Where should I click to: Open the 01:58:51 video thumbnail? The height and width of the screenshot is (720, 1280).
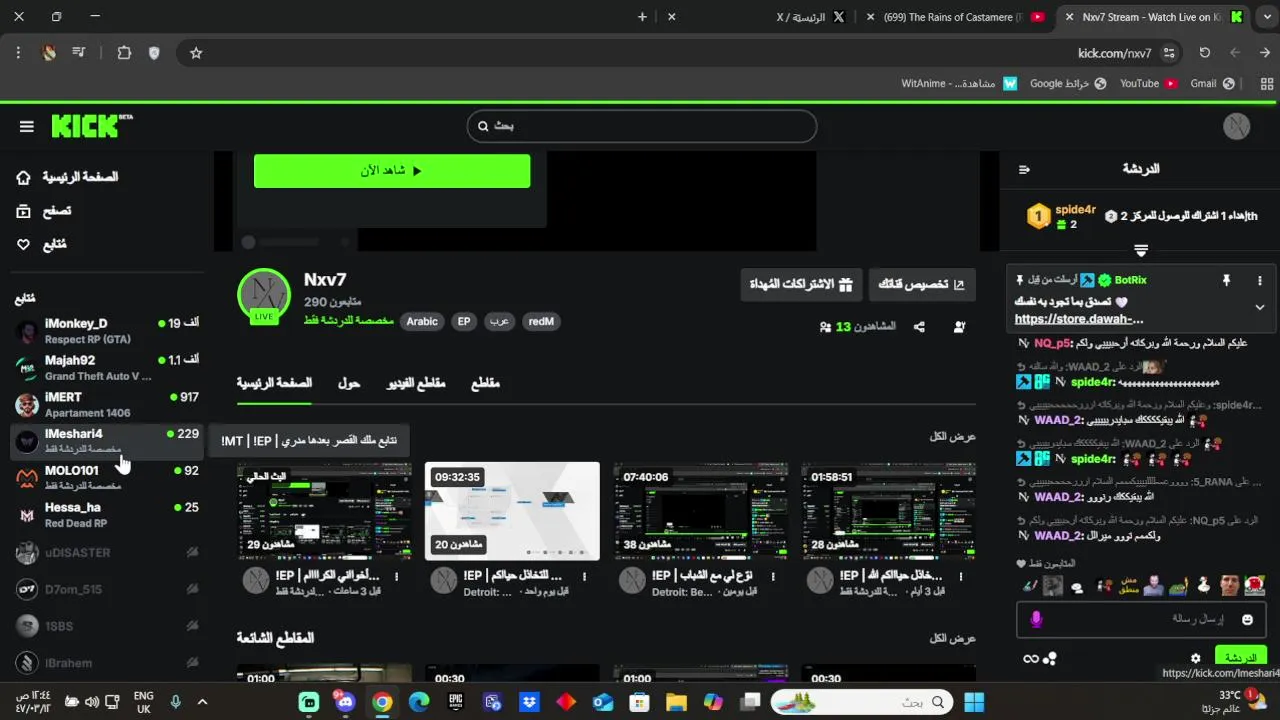click(888, 511)
